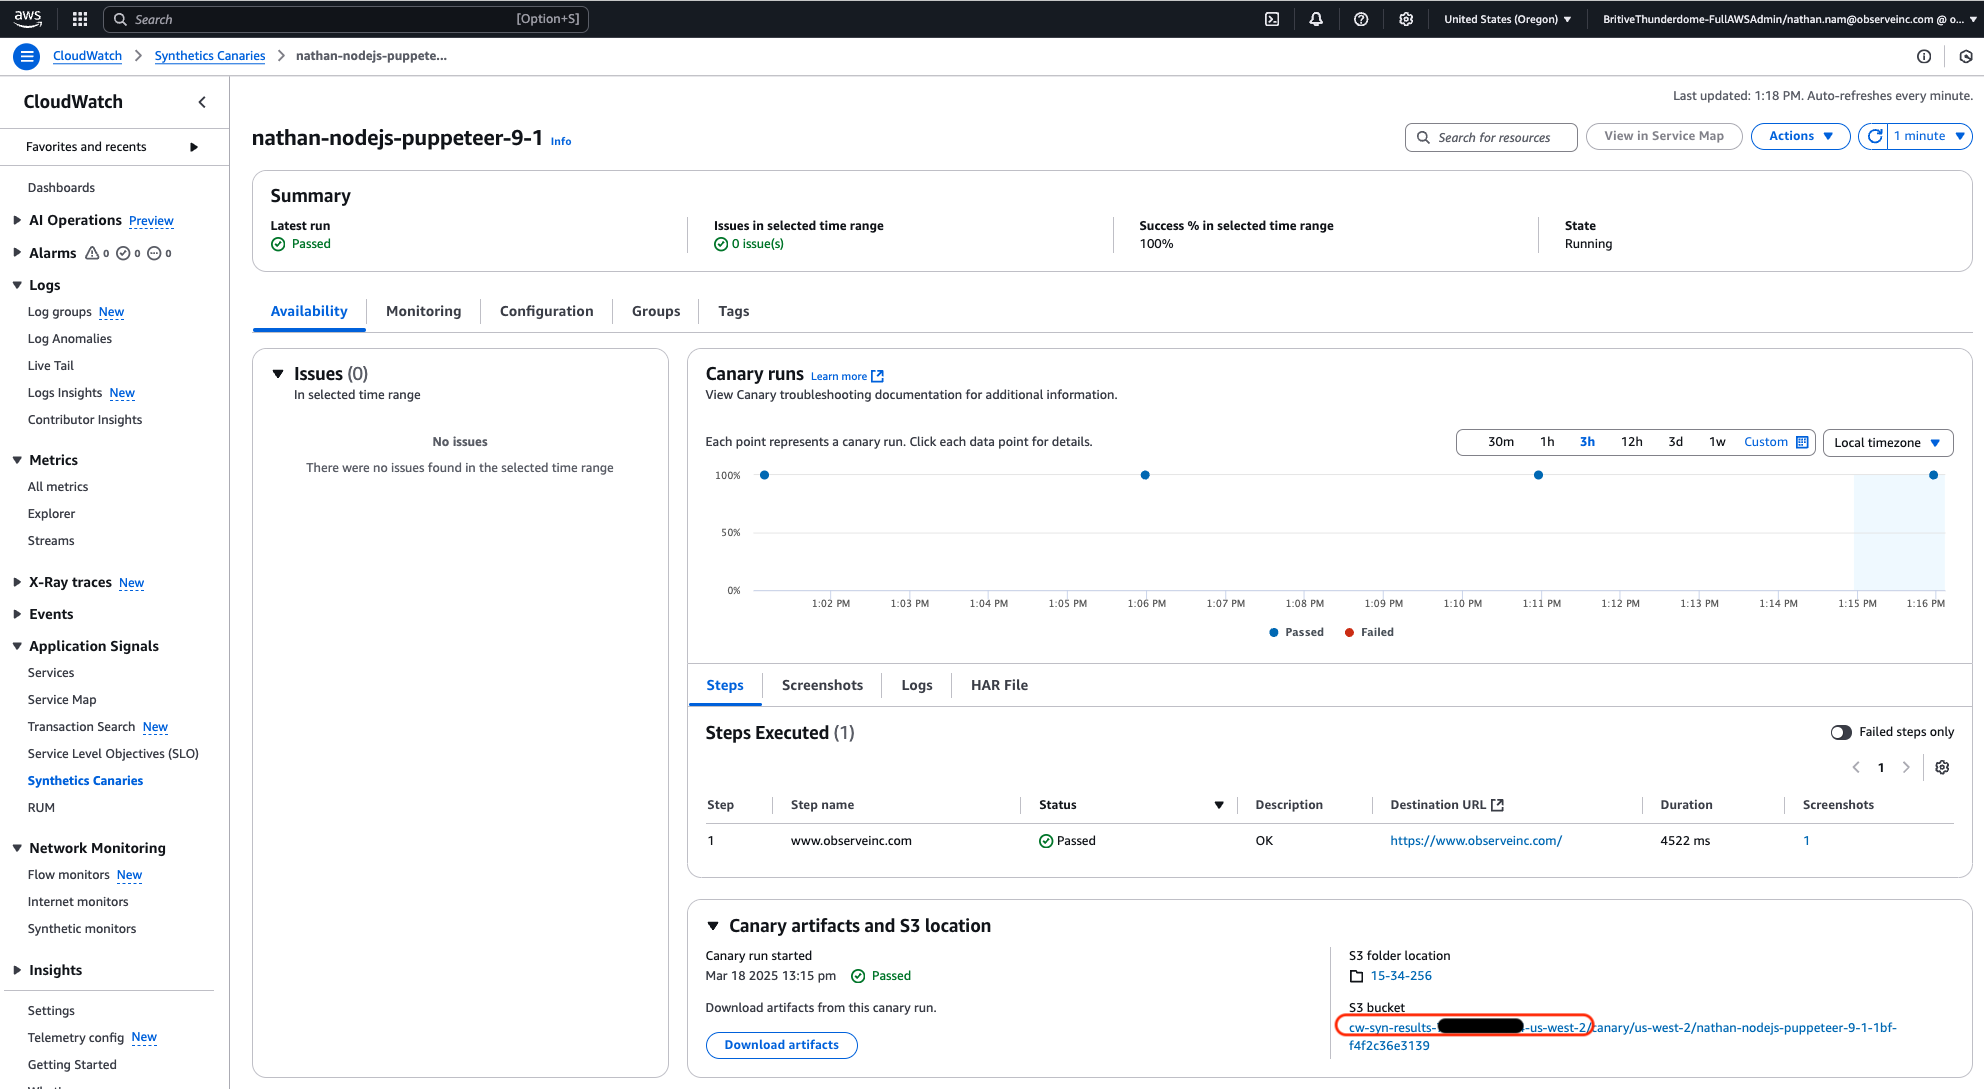Click View in Service Map button
Viewport: 1984px width, 1089px height.
coord(1664,136)
